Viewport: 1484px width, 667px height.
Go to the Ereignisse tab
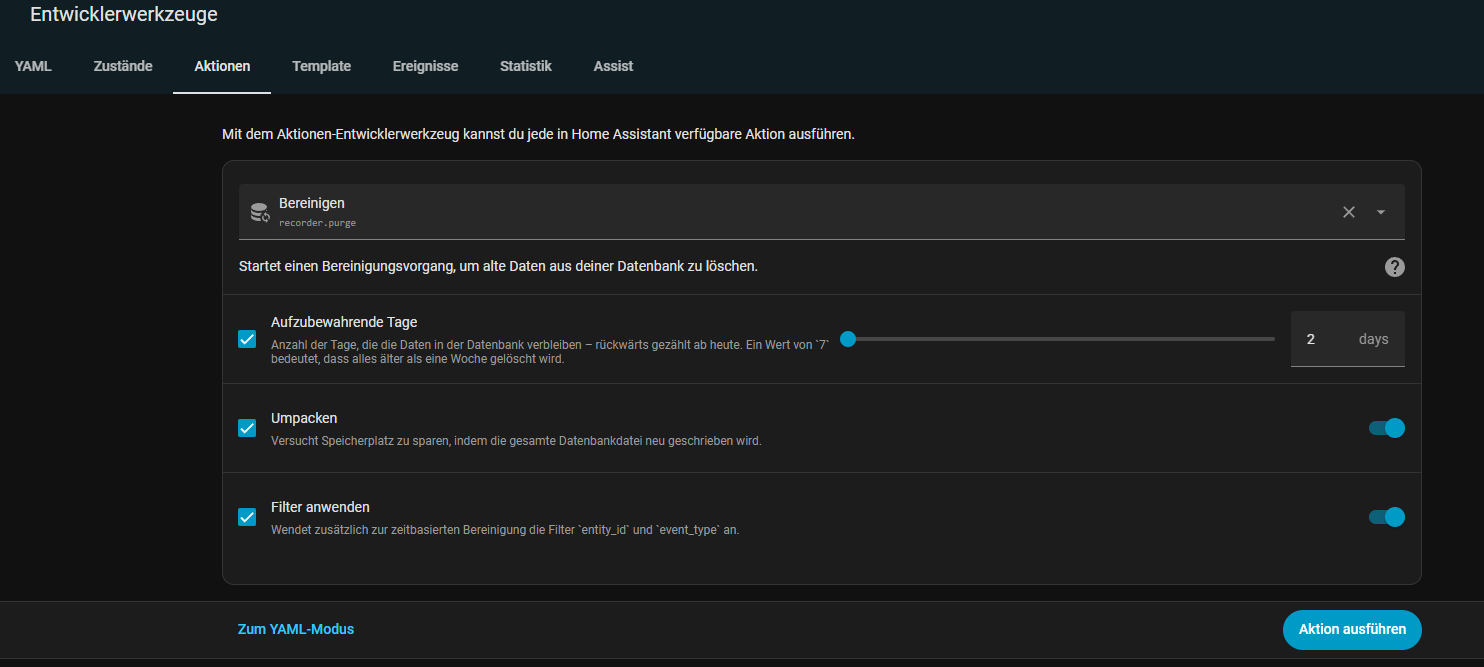click(425, 66)
